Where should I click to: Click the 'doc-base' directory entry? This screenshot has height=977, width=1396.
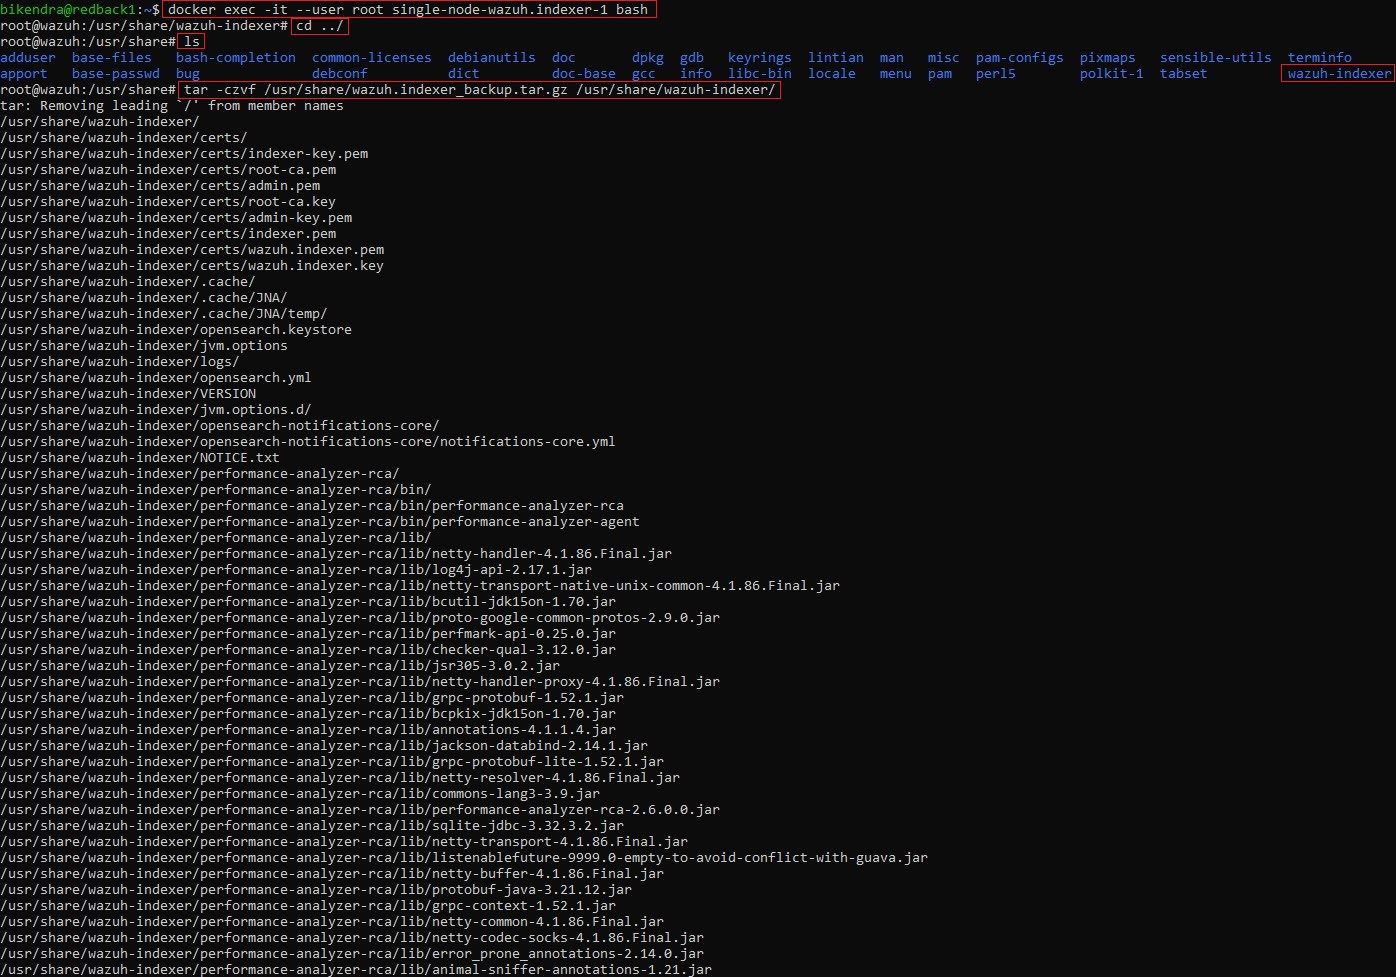coord(584,74)
